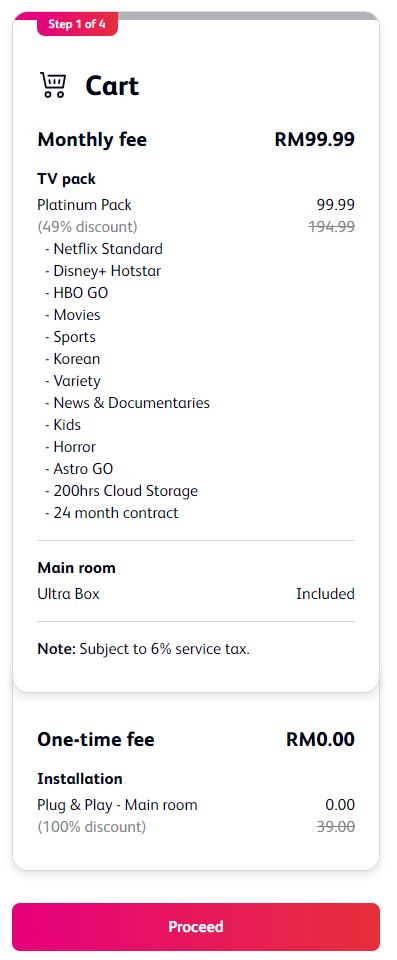Click the Proceed button
Viewport: 397px width, 960px height.
pos(196,926)
